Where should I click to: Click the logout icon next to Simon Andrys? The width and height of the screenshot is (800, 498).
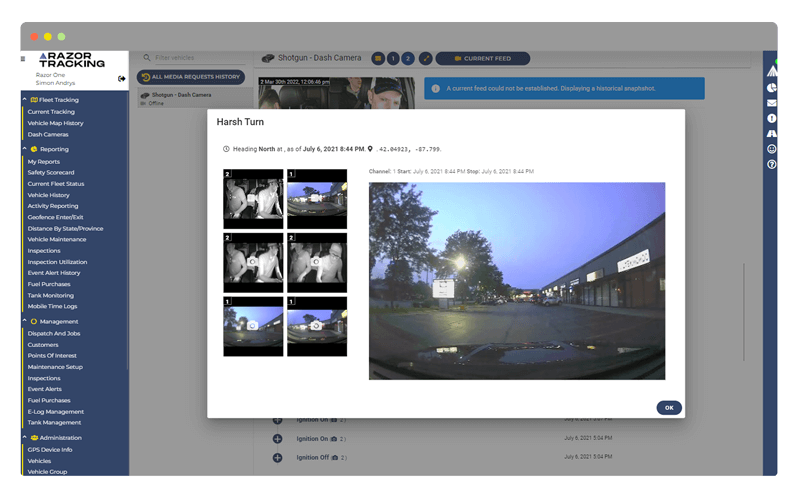121,79
